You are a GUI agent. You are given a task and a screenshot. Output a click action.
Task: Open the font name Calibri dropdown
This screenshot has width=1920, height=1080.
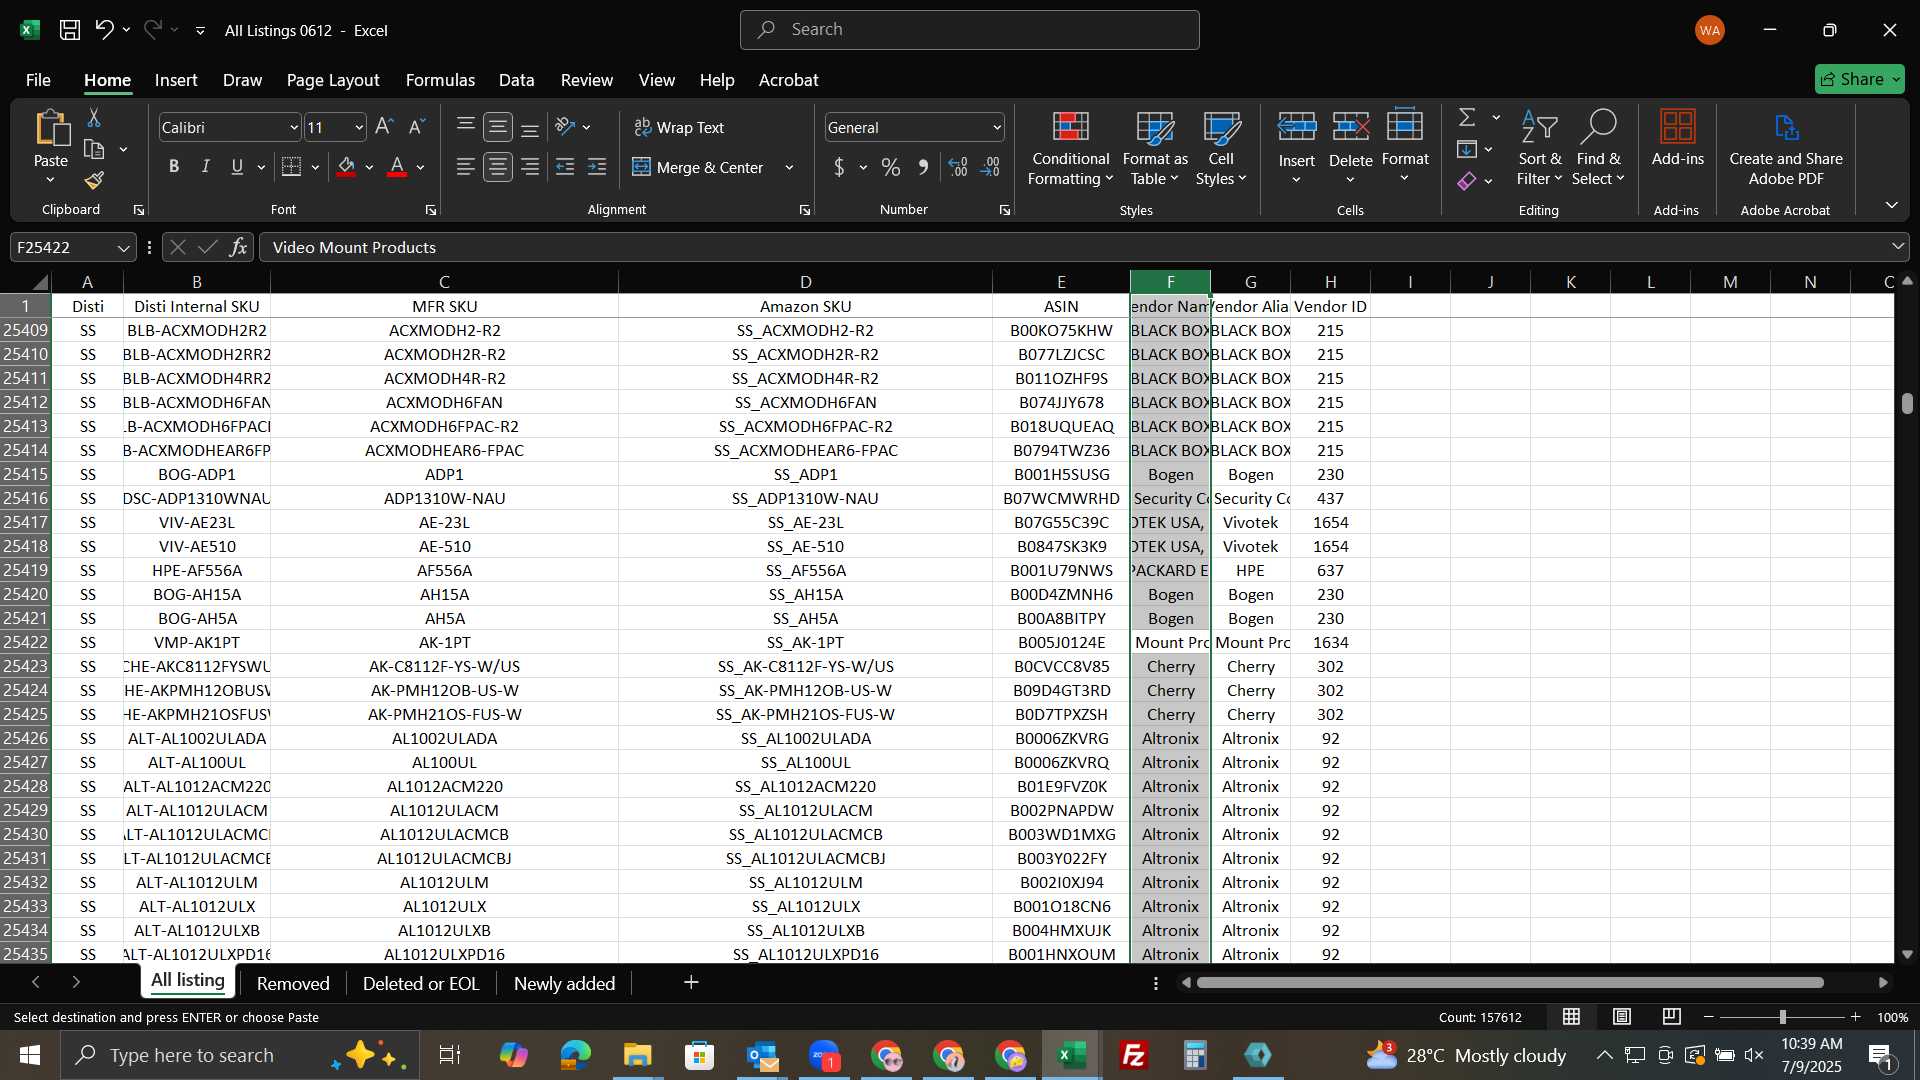[293, 128]
